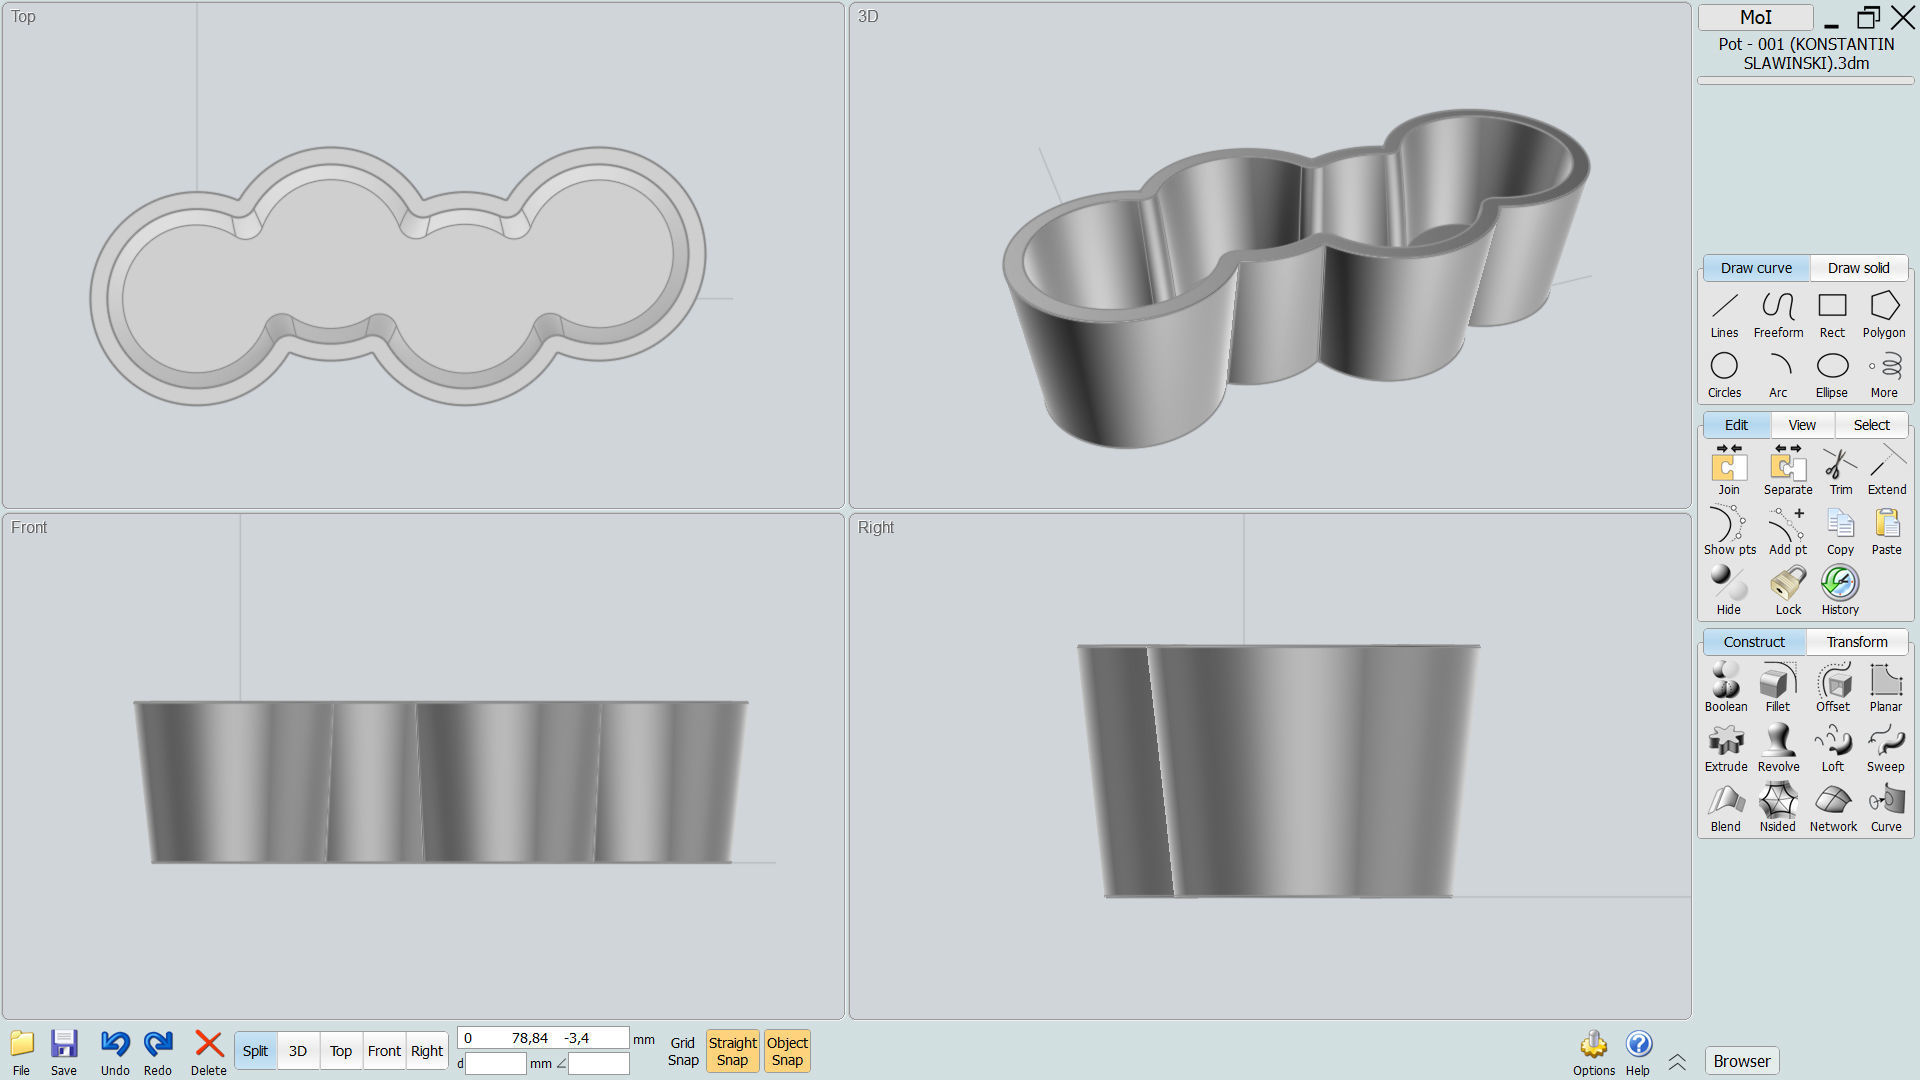Select the Extend tool

(x=1887, y=471)
